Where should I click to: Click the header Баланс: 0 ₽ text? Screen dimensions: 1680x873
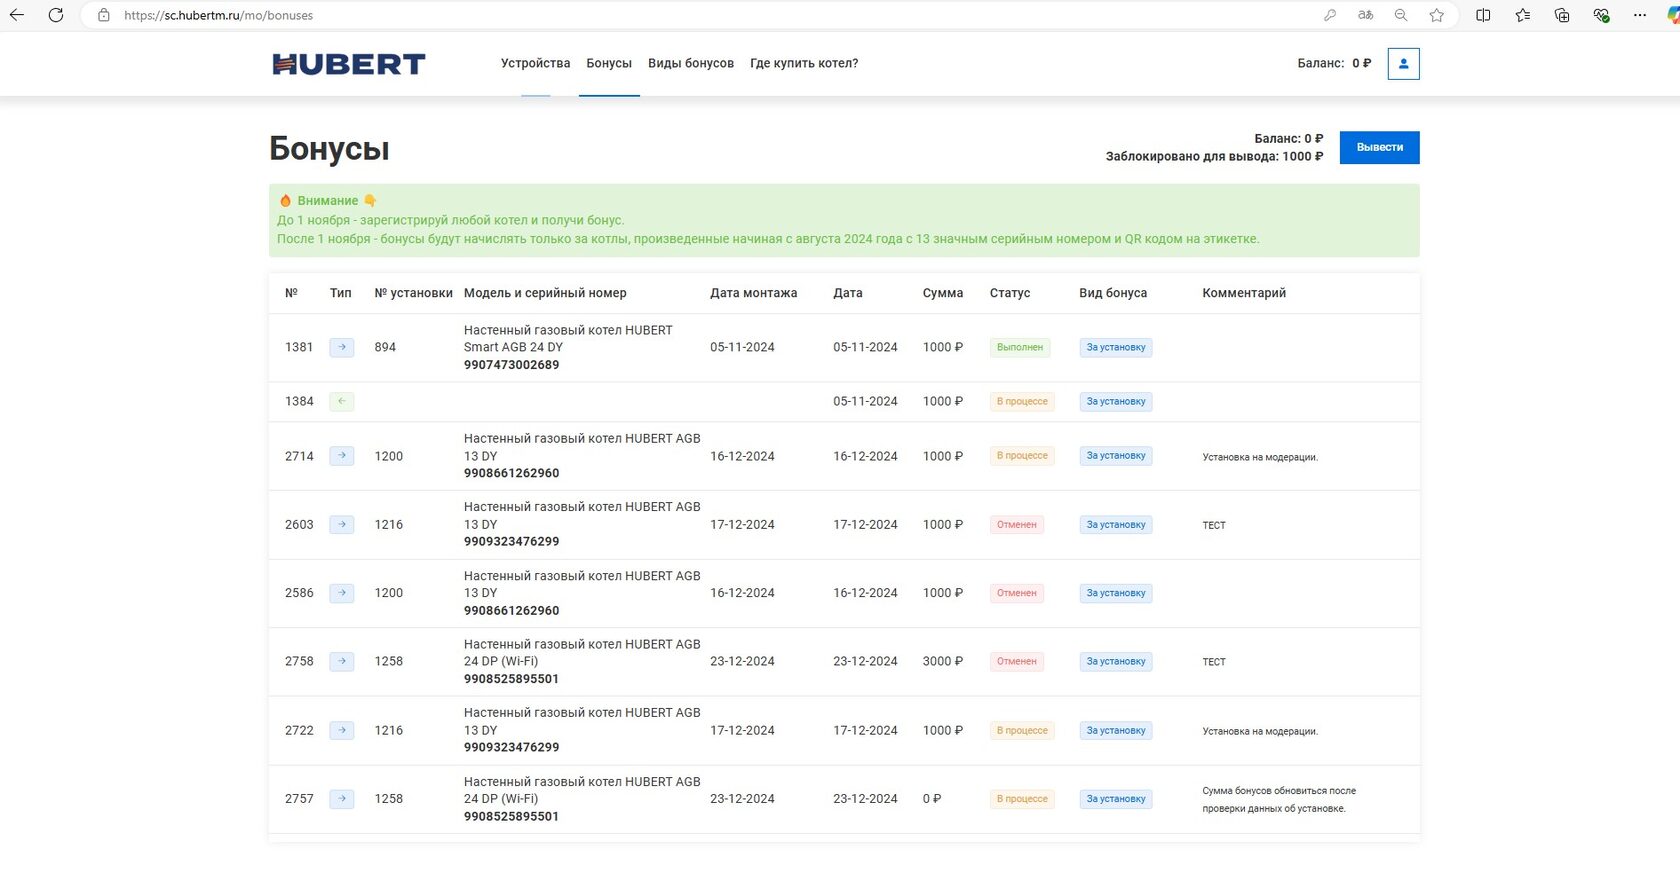tap(1334, 63)
